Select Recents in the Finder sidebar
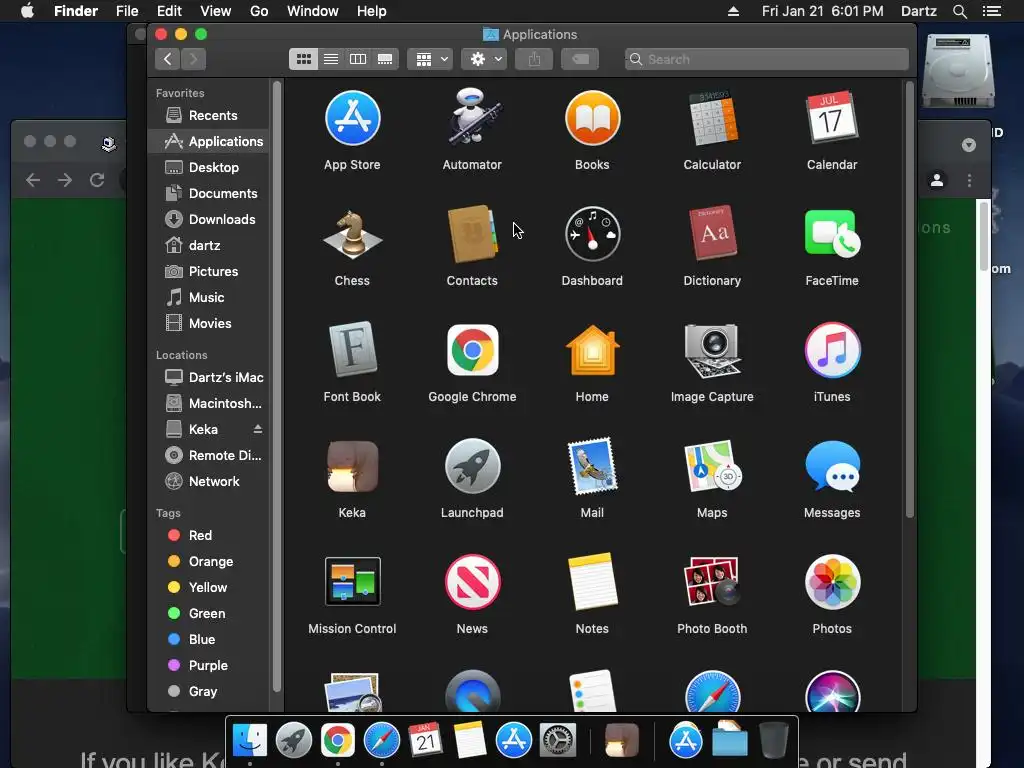Screen dimensions: 1024x768 209,116
